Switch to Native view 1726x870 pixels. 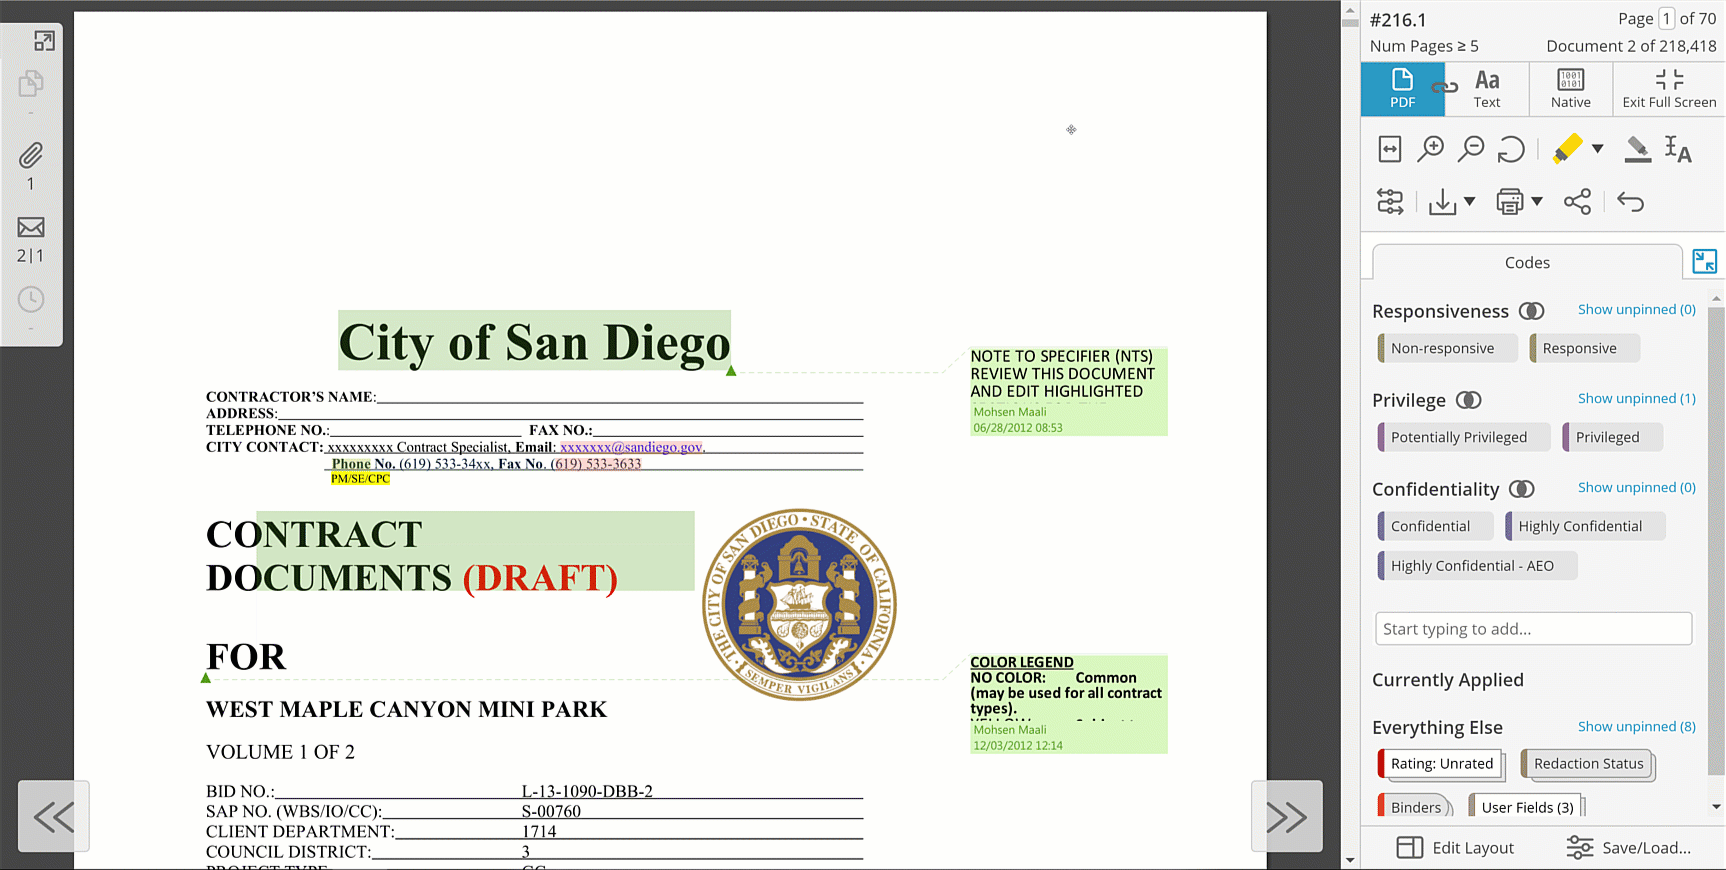point(1571,88)
